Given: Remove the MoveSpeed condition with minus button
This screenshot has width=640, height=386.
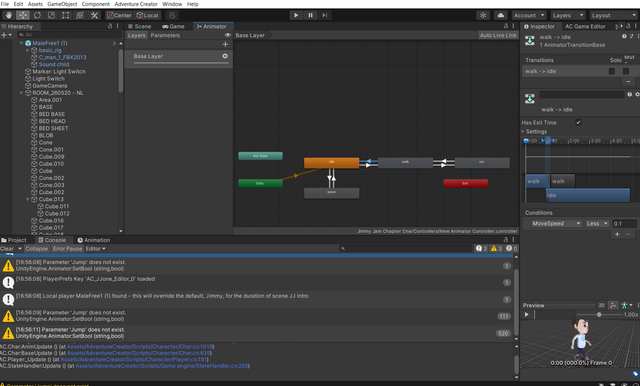Looking at the screenshot, I should (x=628, y=234).
